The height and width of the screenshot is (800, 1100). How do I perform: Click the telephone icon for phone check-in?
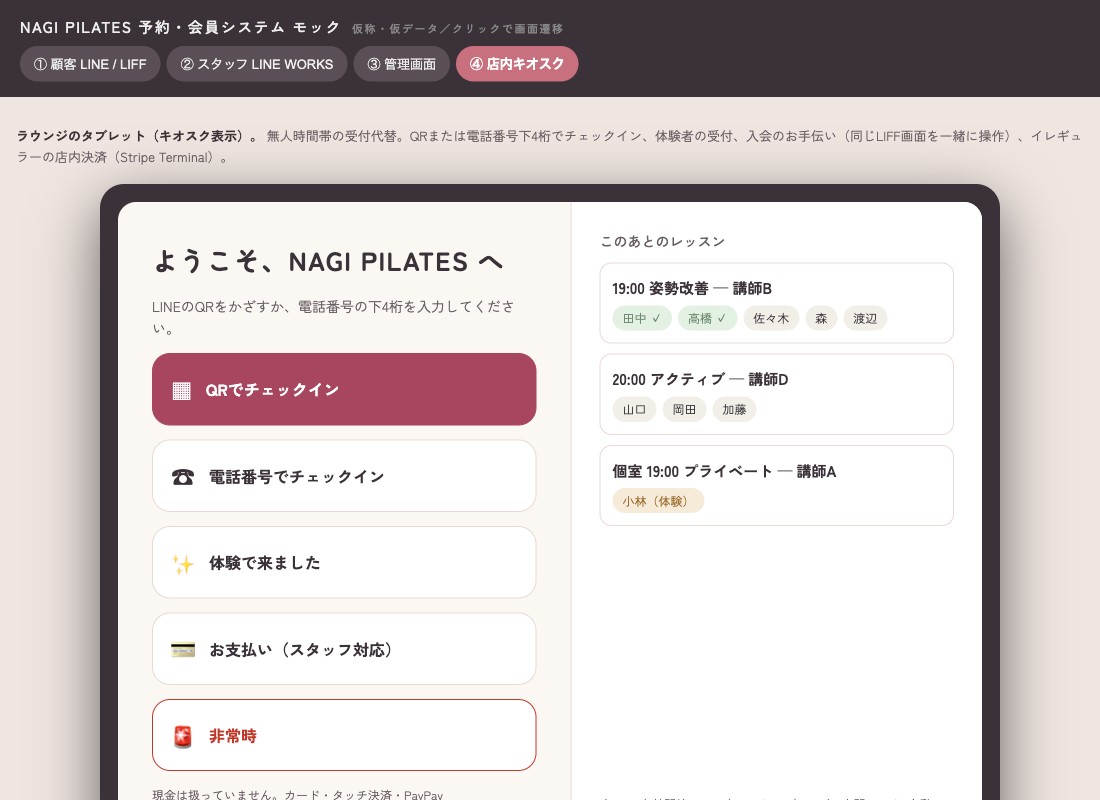[182, 477]
